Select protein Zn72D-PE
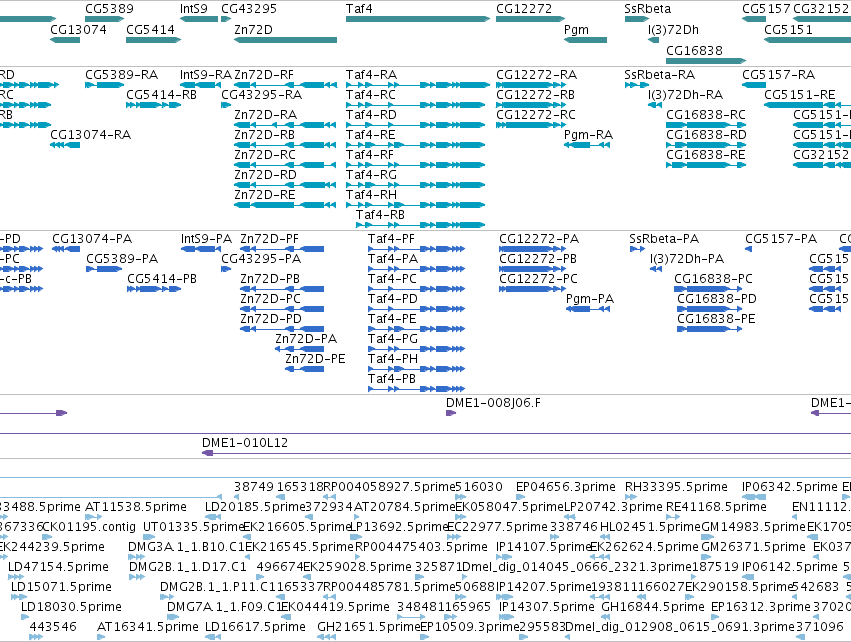The height and width of the screenshot is (642, 851). tap(305, 369)
